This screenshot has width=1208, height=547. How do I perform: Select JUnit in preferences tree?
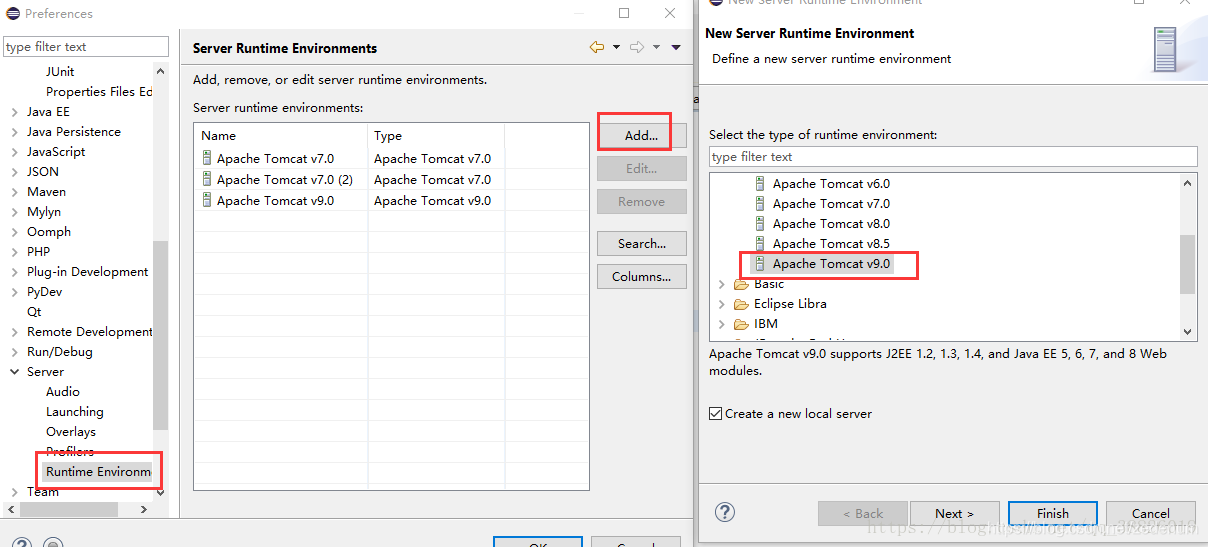(x=60, y=71)
